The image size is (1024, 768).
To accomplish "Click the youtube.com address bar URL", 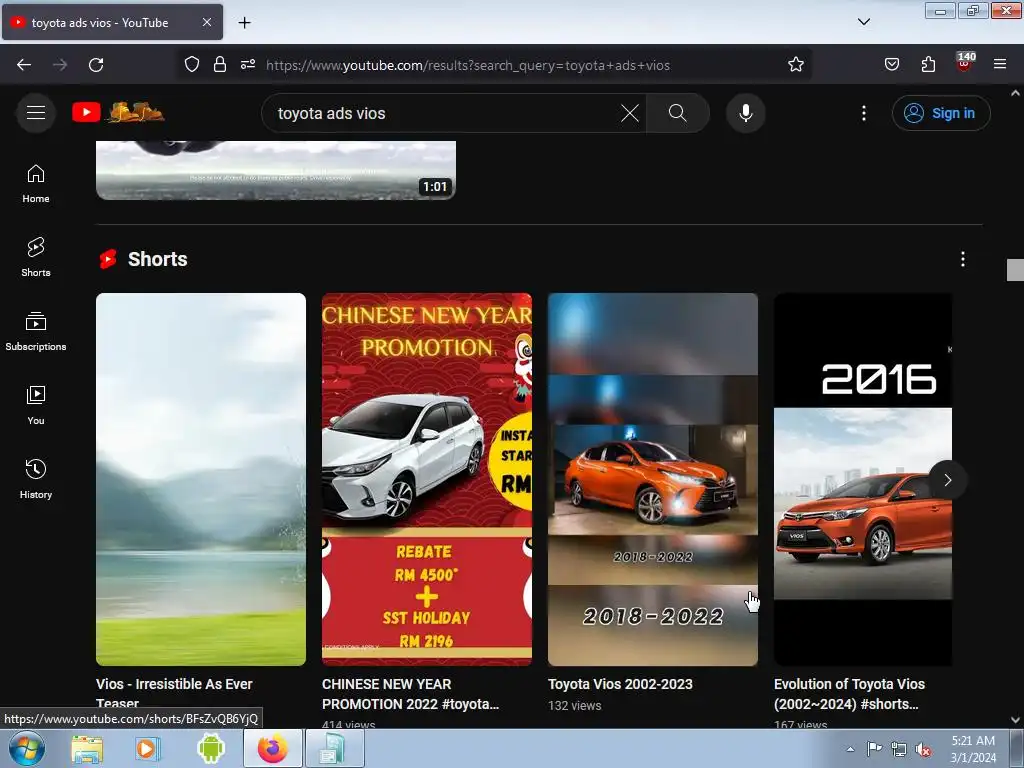I will pos(468,65).
